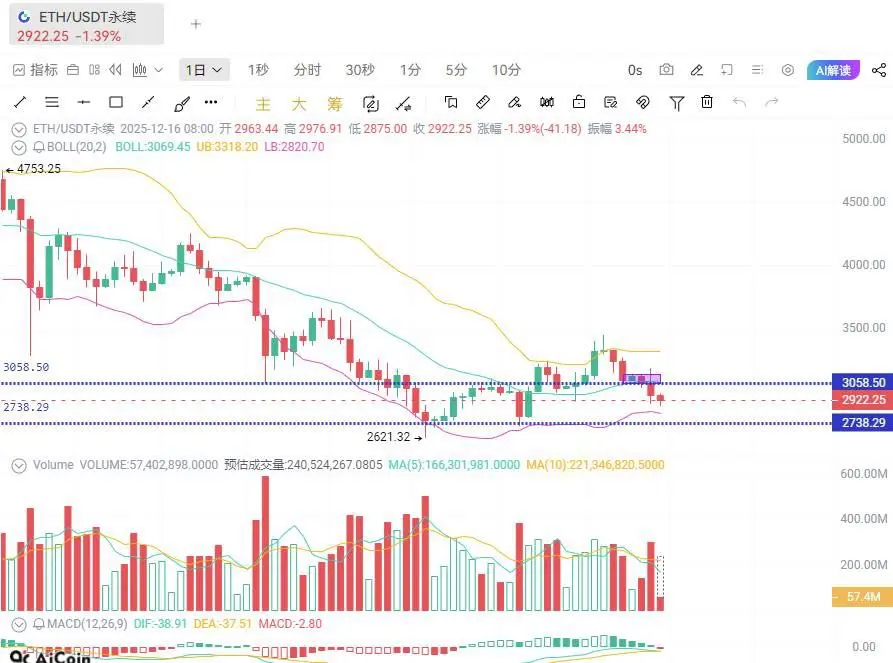Take a chart screenshot with camera icon

point(666,69)
